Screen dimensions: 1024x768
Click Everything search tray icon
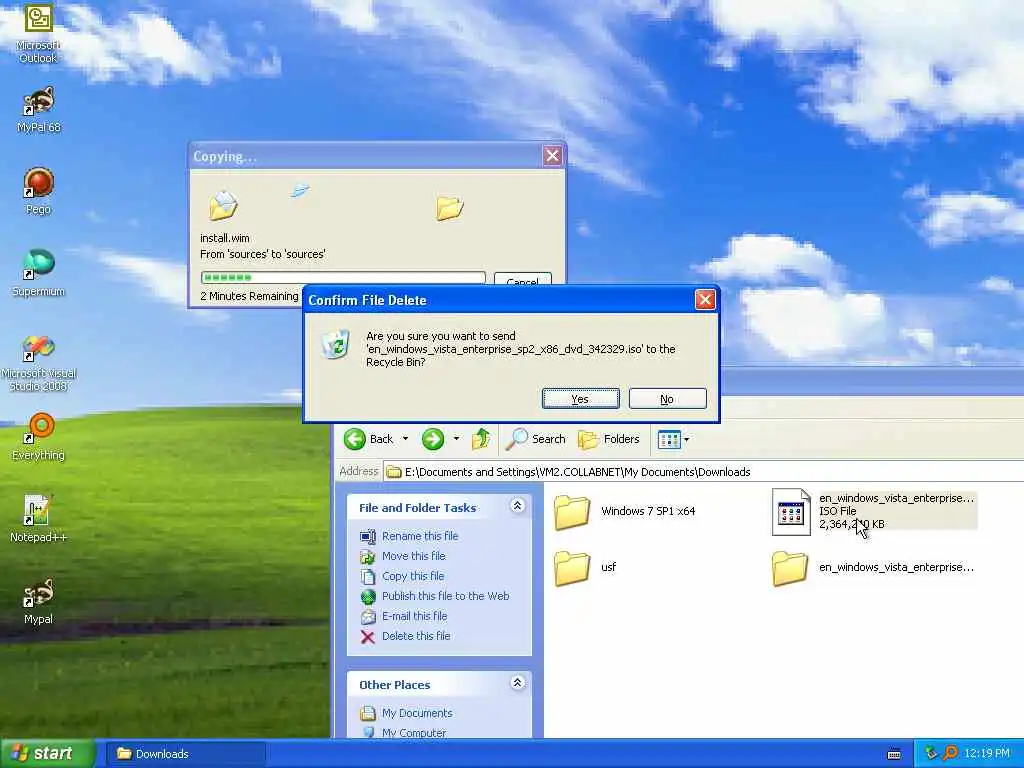click(950, 754)
